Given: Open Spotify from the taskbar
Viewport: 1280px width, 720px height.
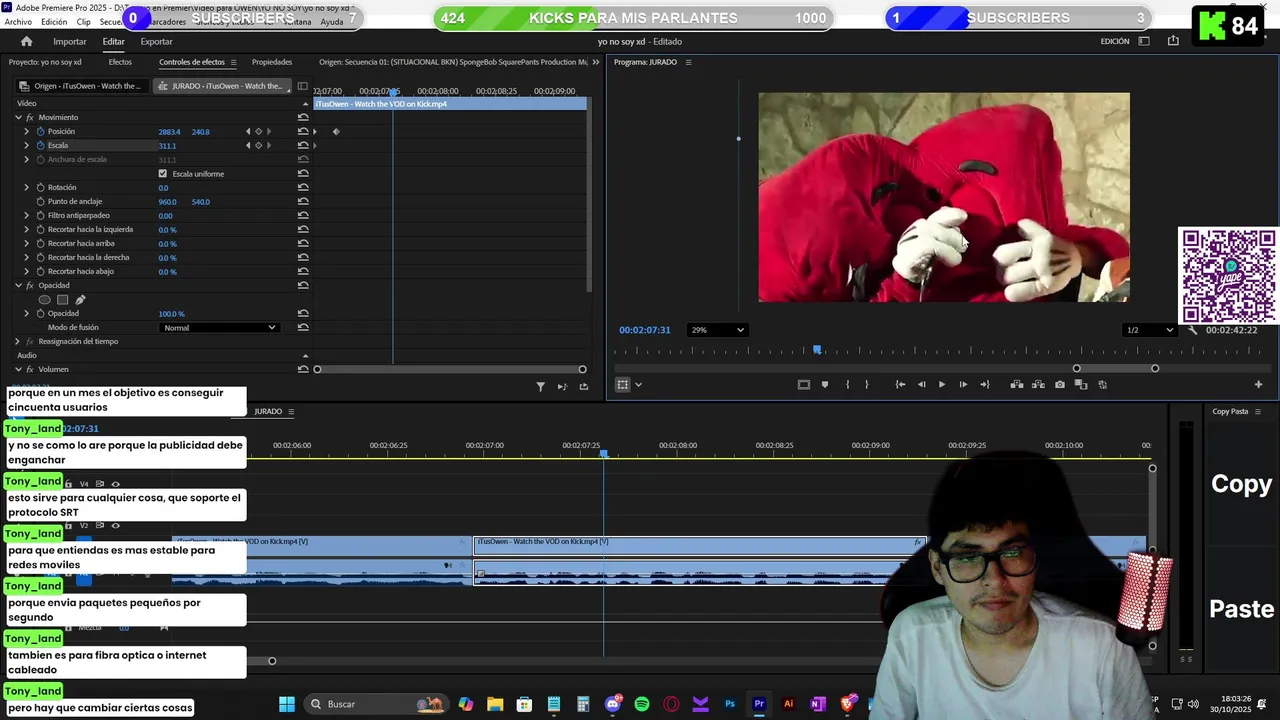Looking at the screenshot, I should 642,704.
